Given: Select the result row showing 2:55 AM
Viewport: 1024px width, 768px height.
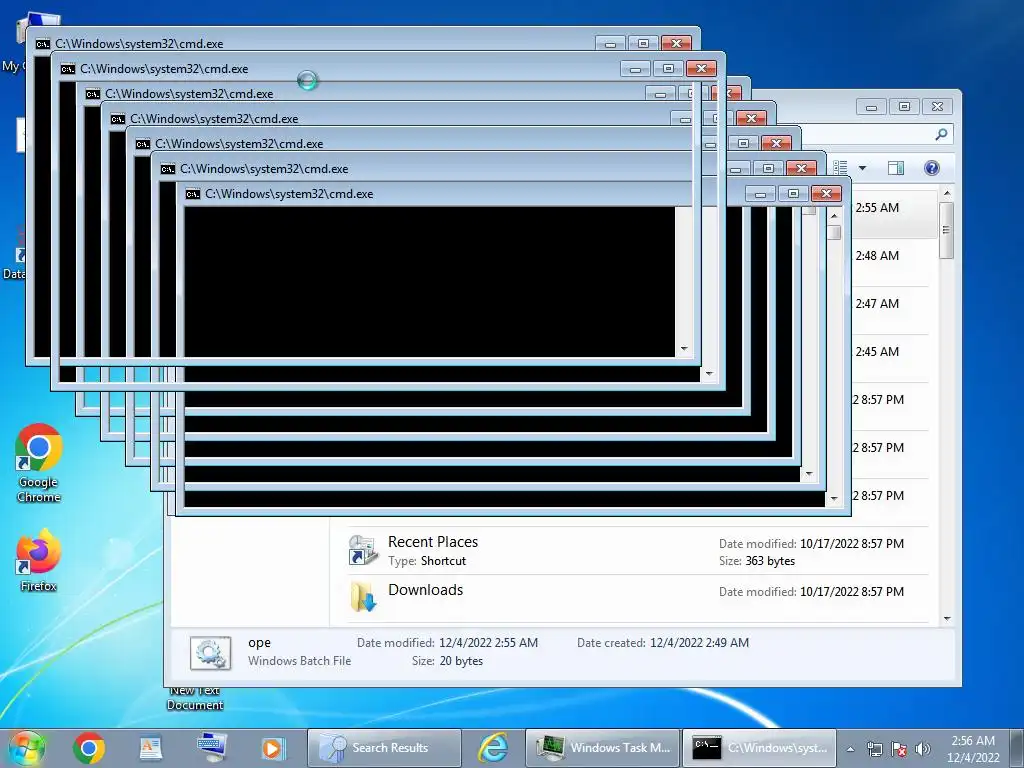Looking at the screenshot, I should click(x=893, y=215).
